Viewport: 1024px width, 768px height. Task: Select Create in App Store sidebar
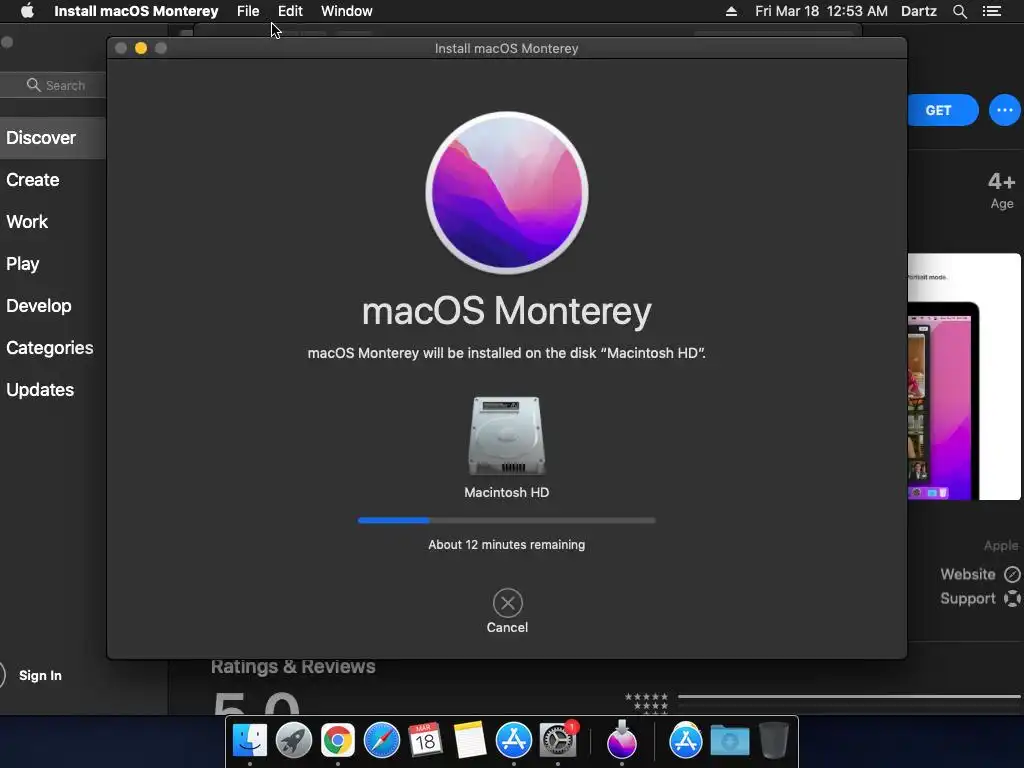tap(33, 180)
